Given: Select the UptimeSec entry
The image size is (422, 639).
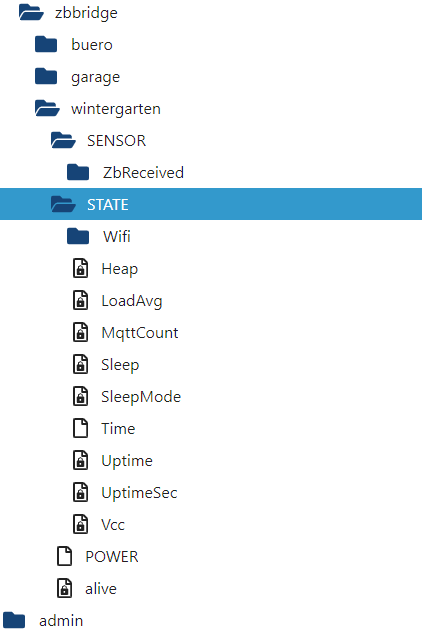Looking at the screenshot, I should (x=139, y=492).
